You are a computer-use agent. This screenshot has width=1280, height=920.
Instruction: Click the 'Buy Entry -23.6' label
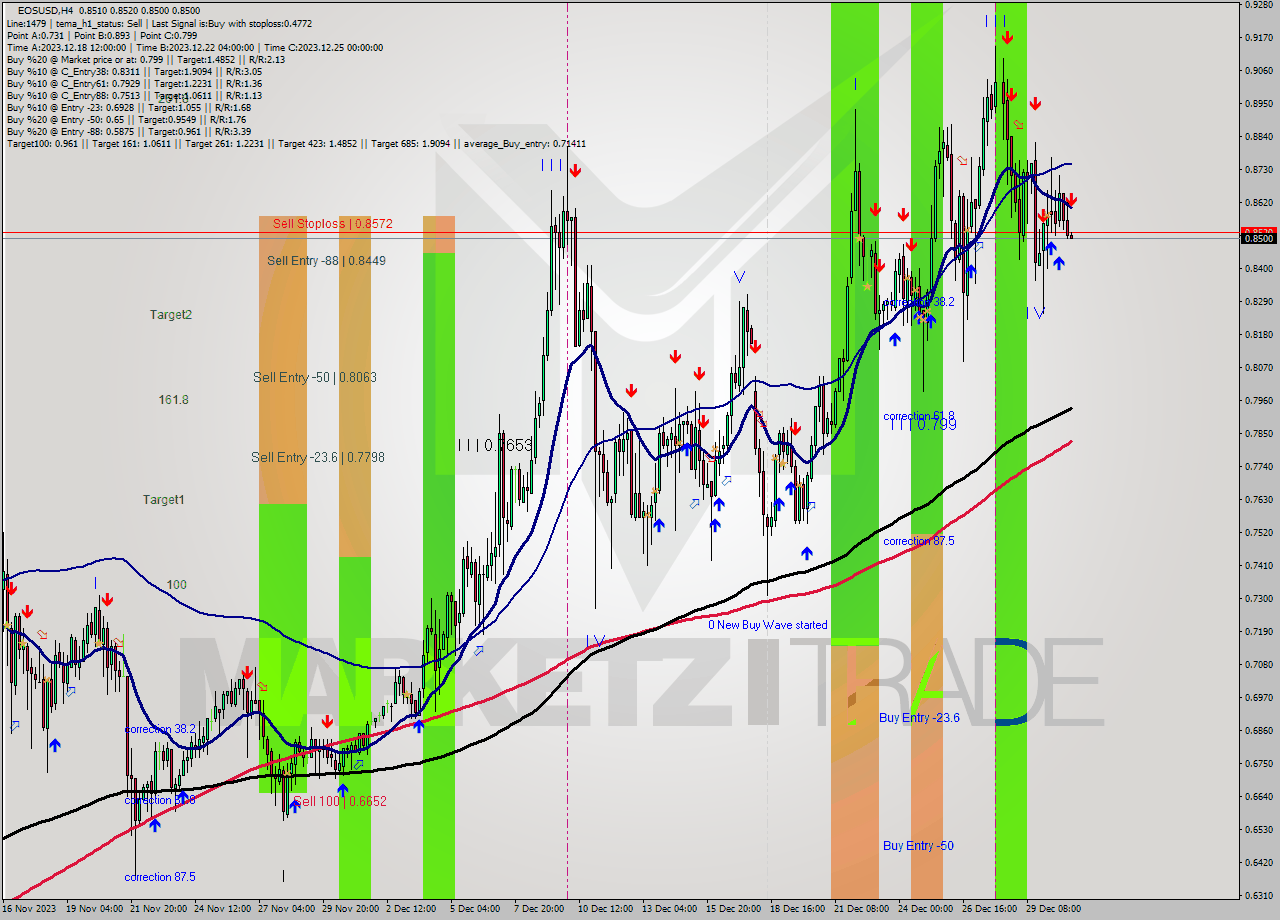919,717
